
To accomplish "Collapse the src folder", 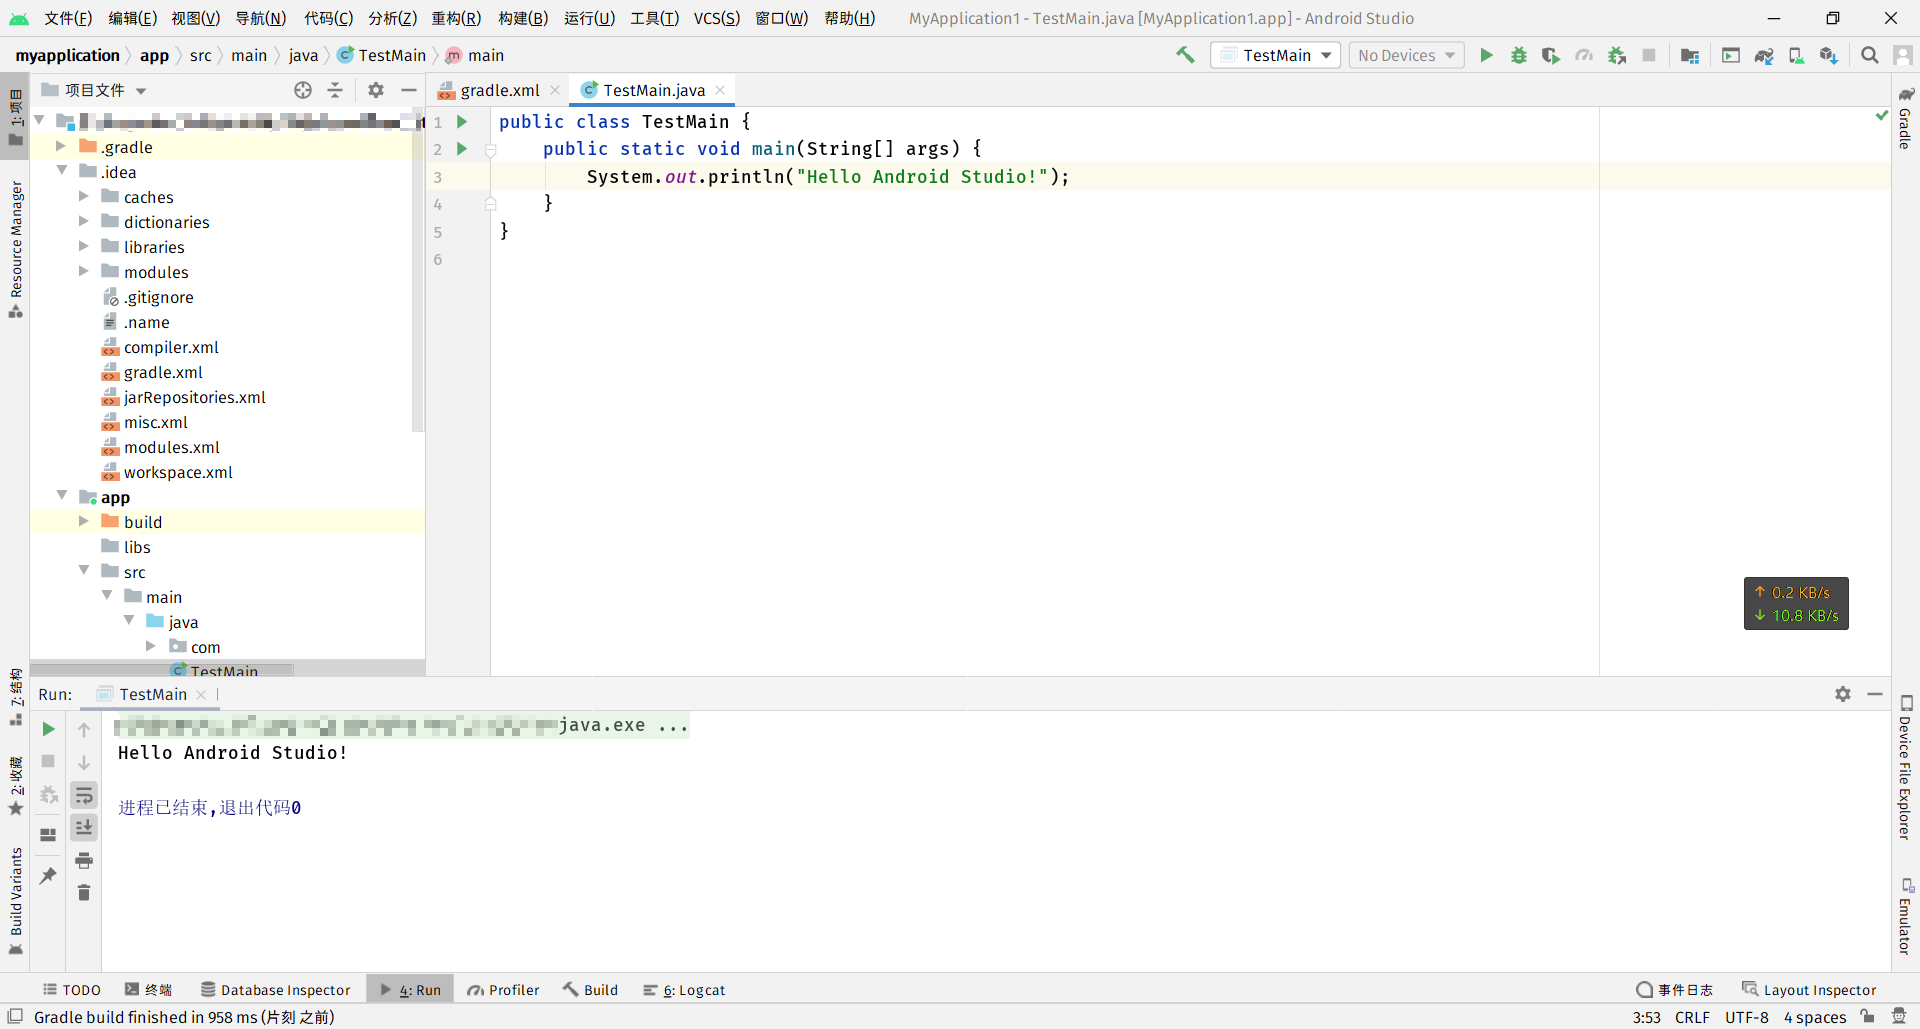I will tap(84, 570).
